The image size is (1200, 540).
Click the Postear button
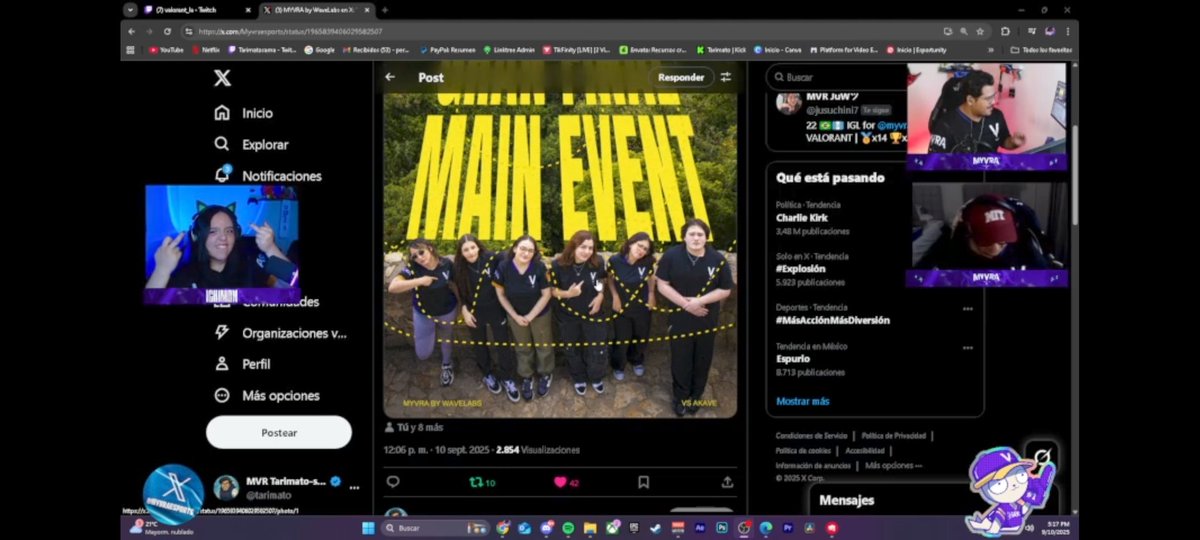click(x=279, y=432)
